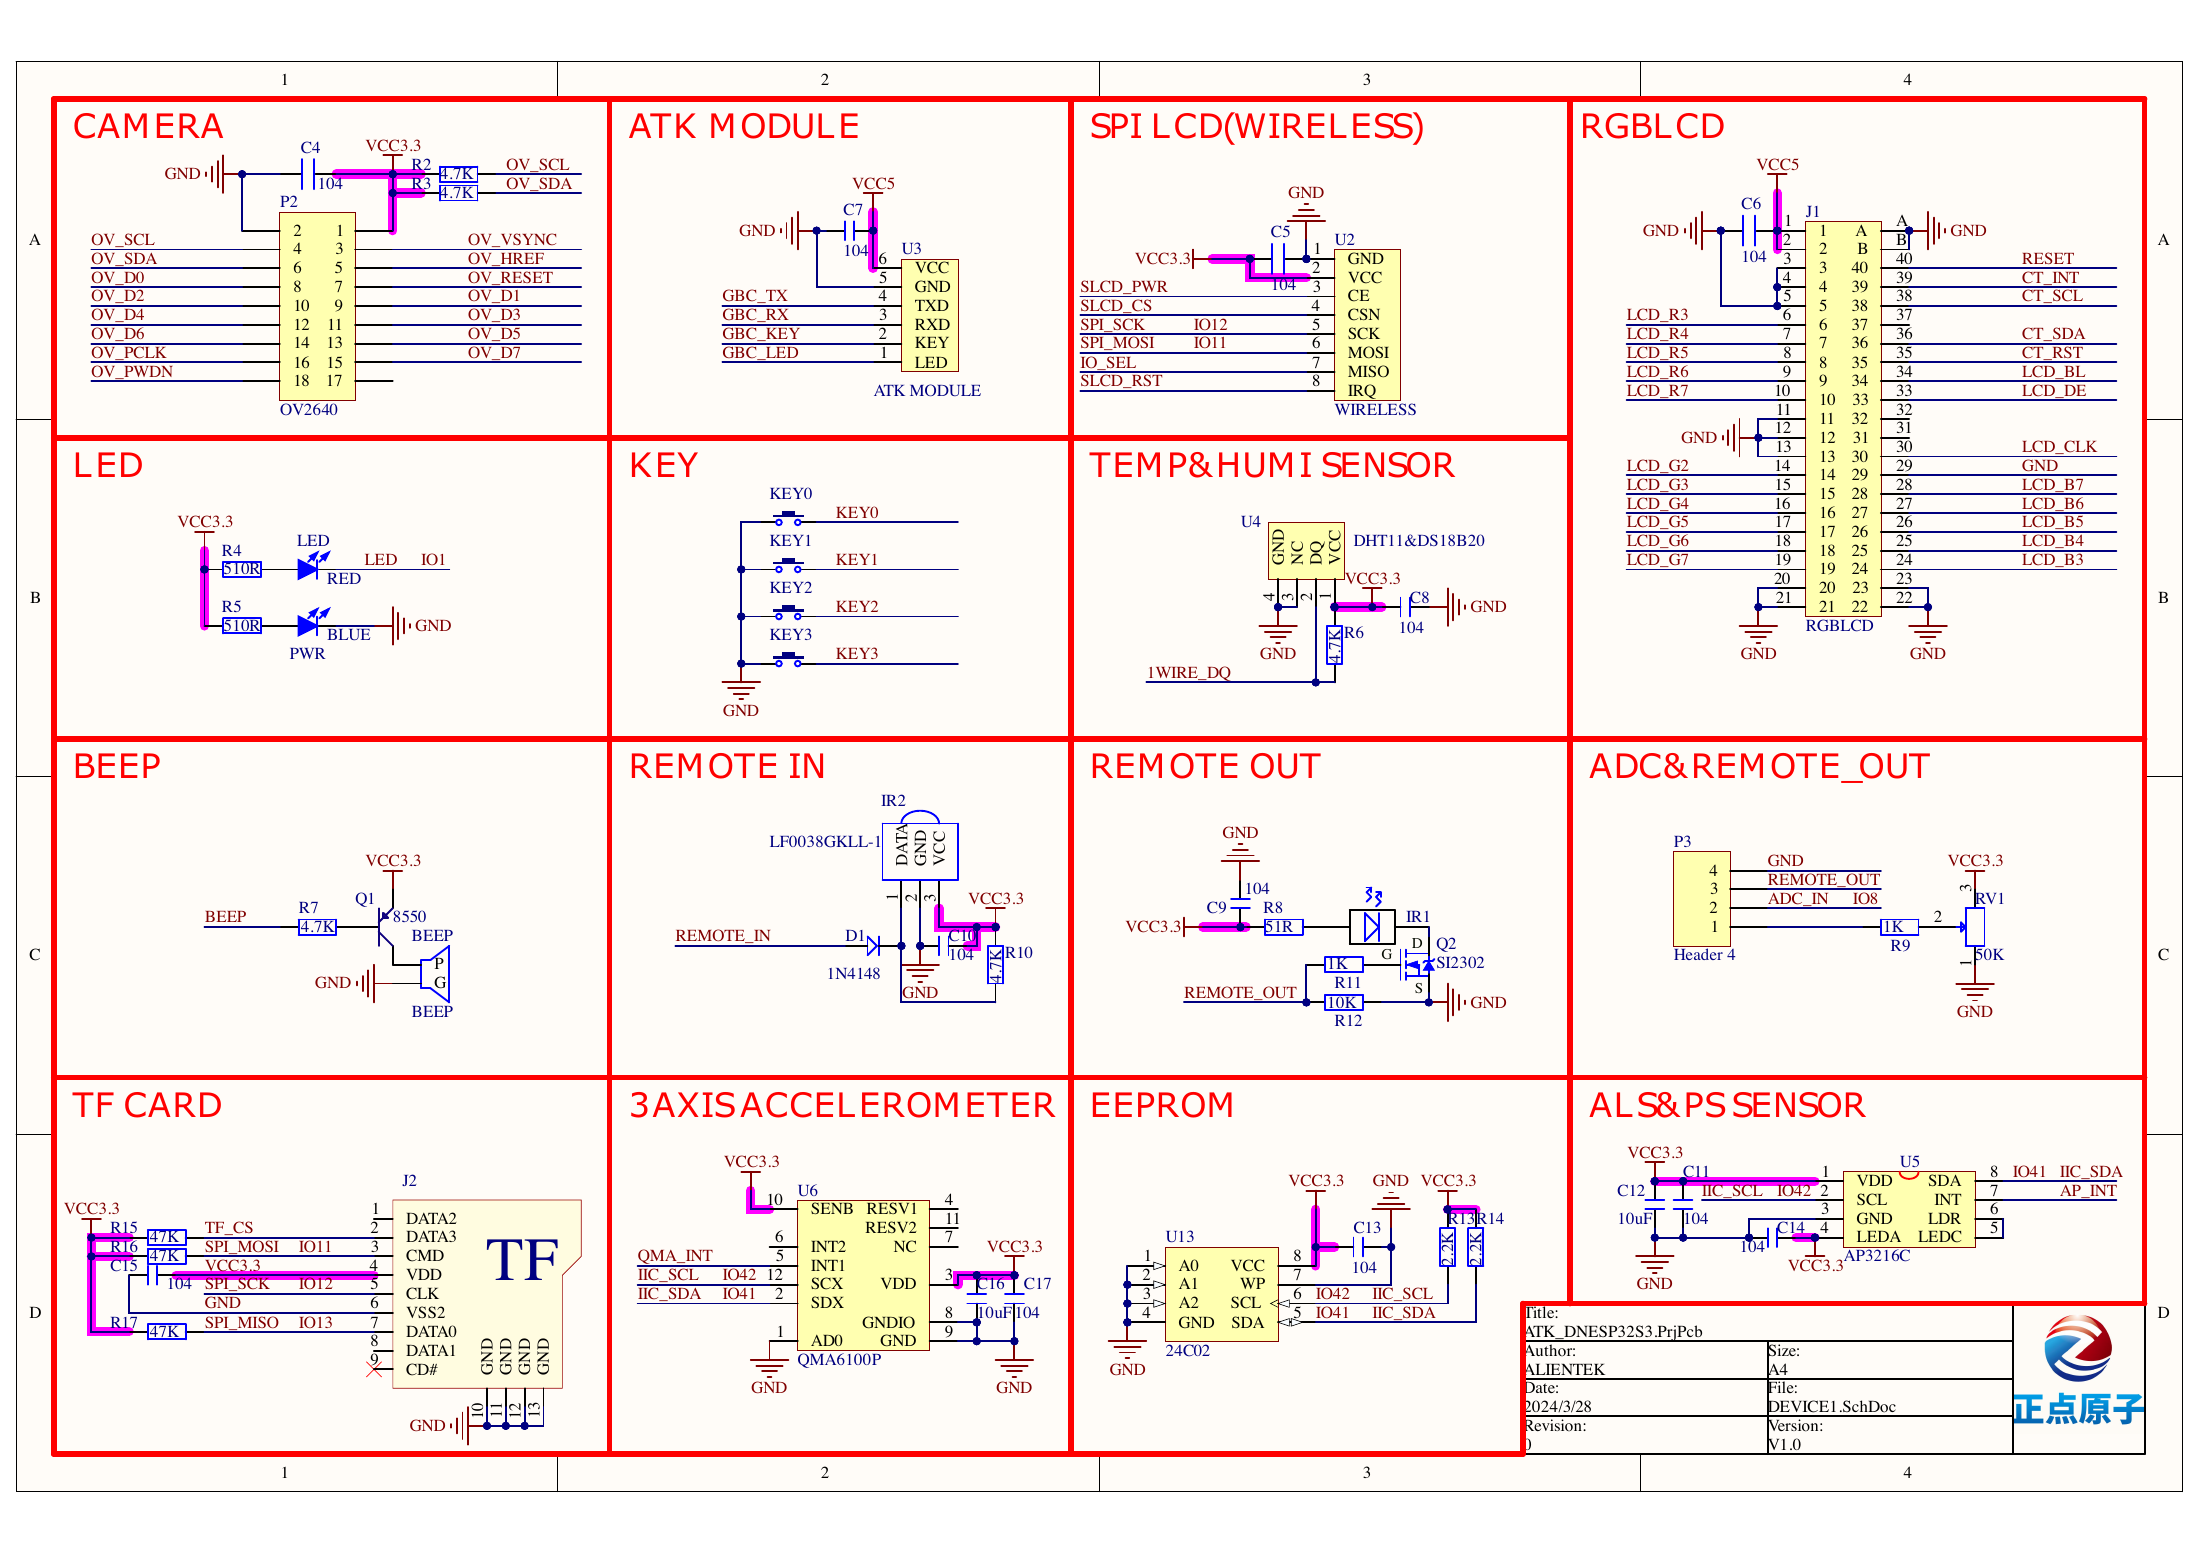Click the SLCD_PWR net label
Viewport: 2200px width, 1555px height.
(x=1124, y=287)
